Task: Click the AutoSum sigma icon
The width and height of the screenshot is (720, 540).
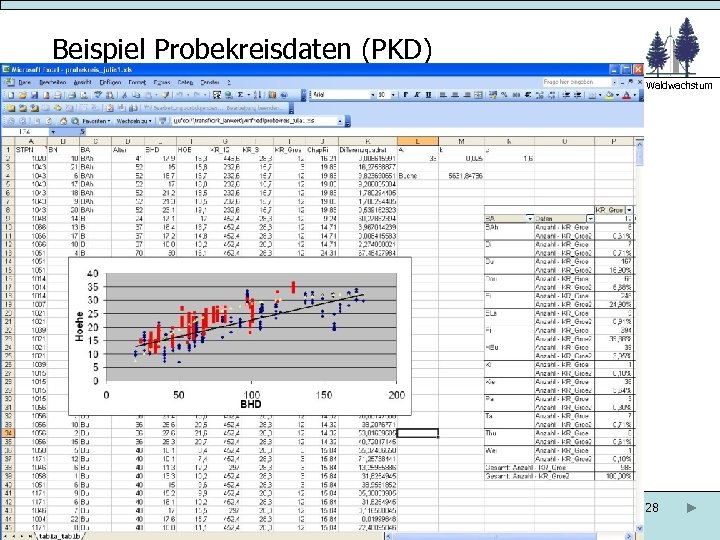Action: click(240, 95)
